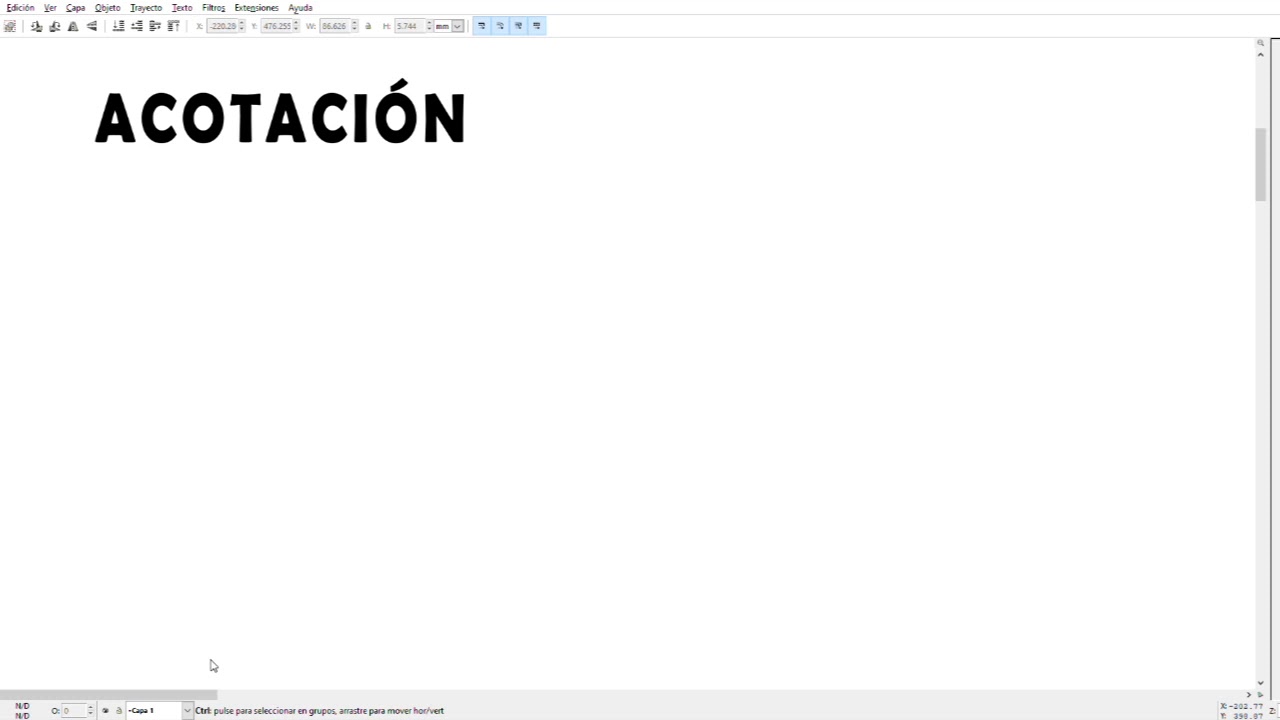
Task: Open the Filtros menu
Action: tap(214, 7)
